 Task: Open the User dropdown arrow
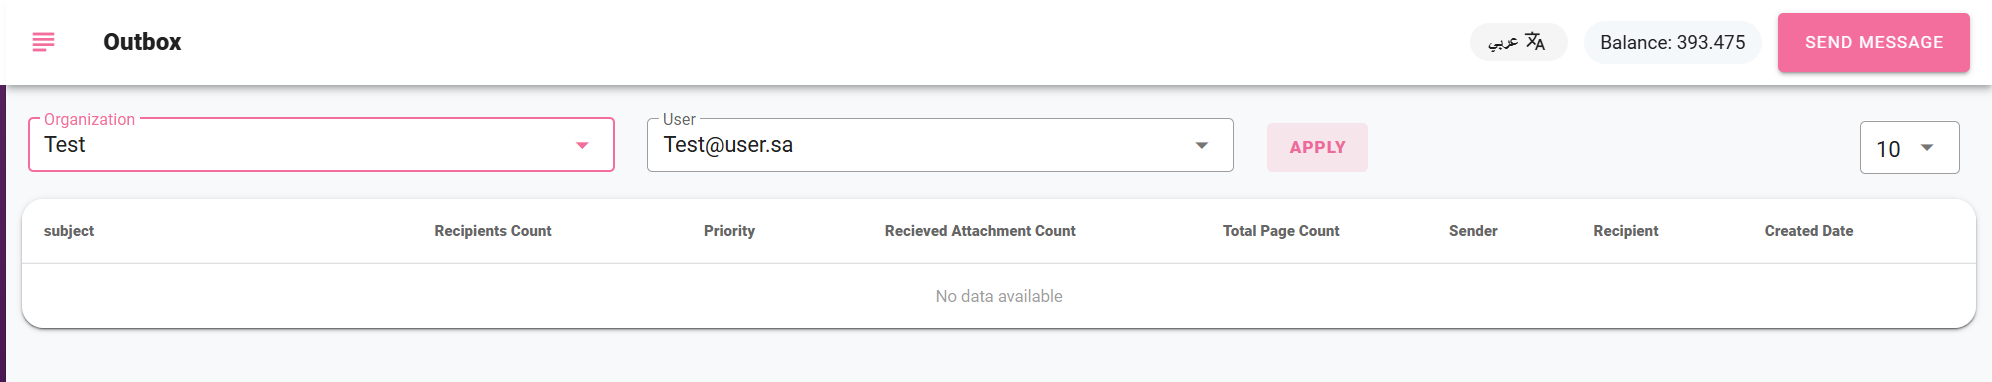[1201, 146]
